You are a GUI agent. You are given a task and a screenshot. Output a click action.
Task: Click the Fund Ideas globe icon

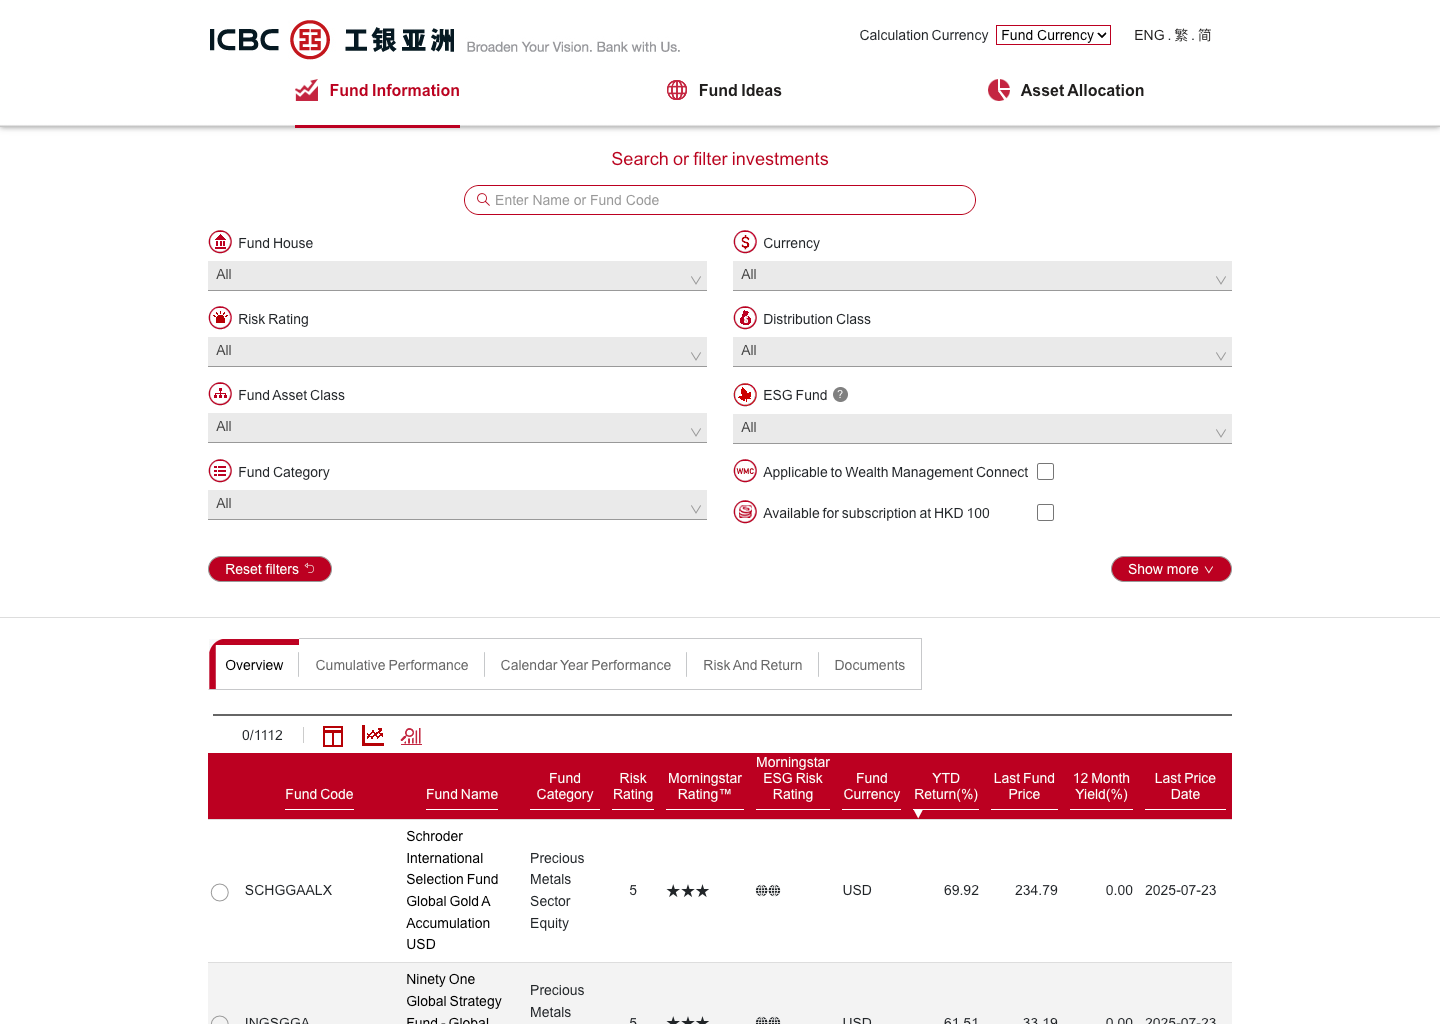click(677, 90)
